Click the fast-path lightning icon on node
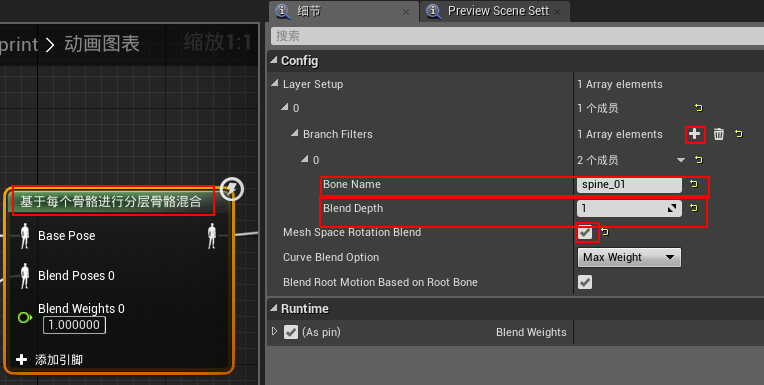Viewport: 764px width, 385px height. (231, 189)
